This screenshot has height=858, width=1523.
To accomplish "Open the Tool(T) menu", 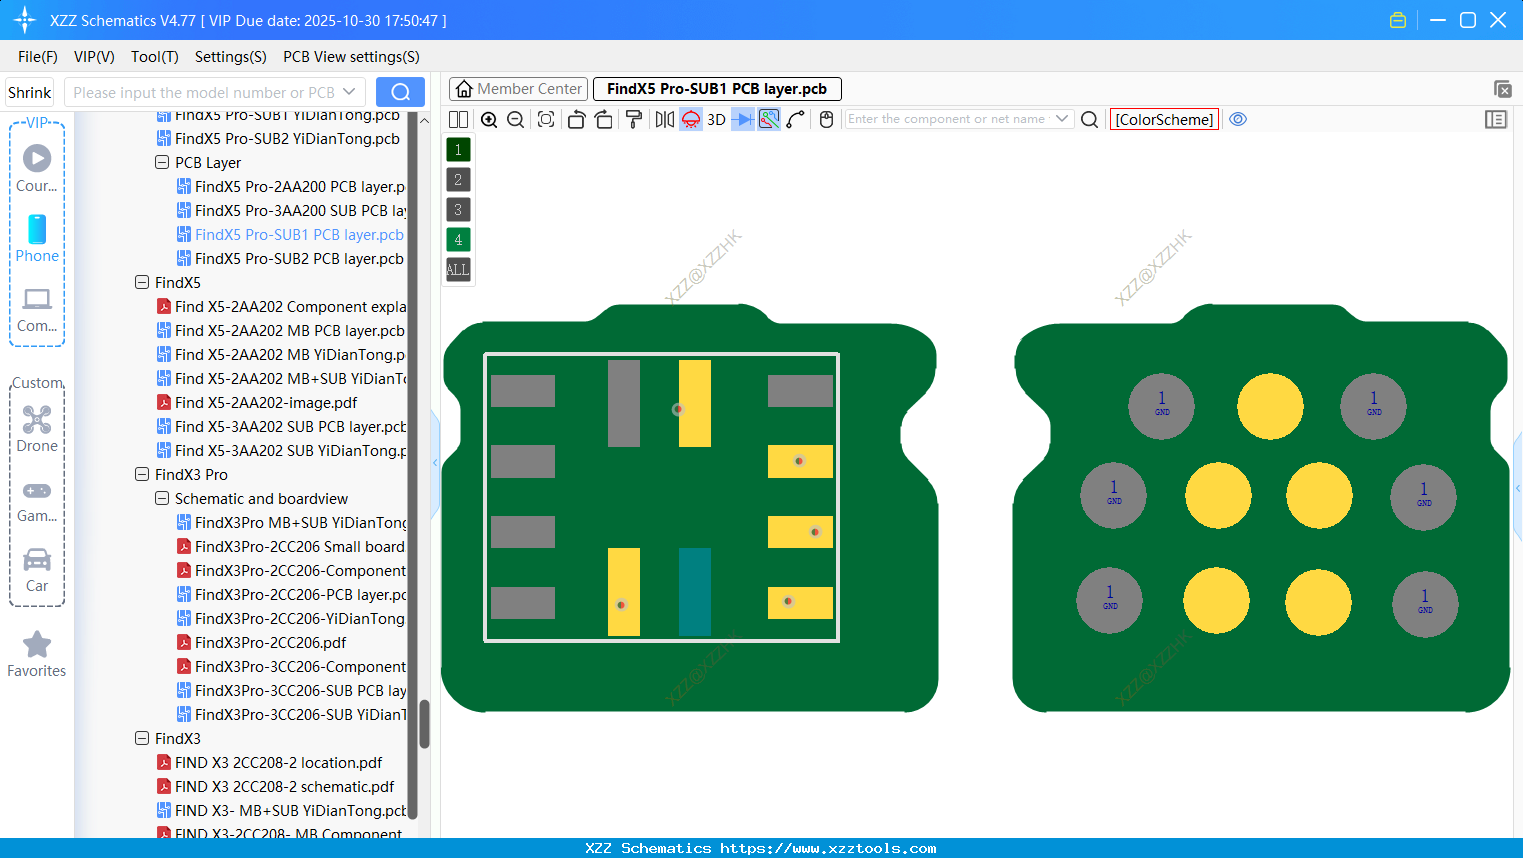I will [155, 57].
